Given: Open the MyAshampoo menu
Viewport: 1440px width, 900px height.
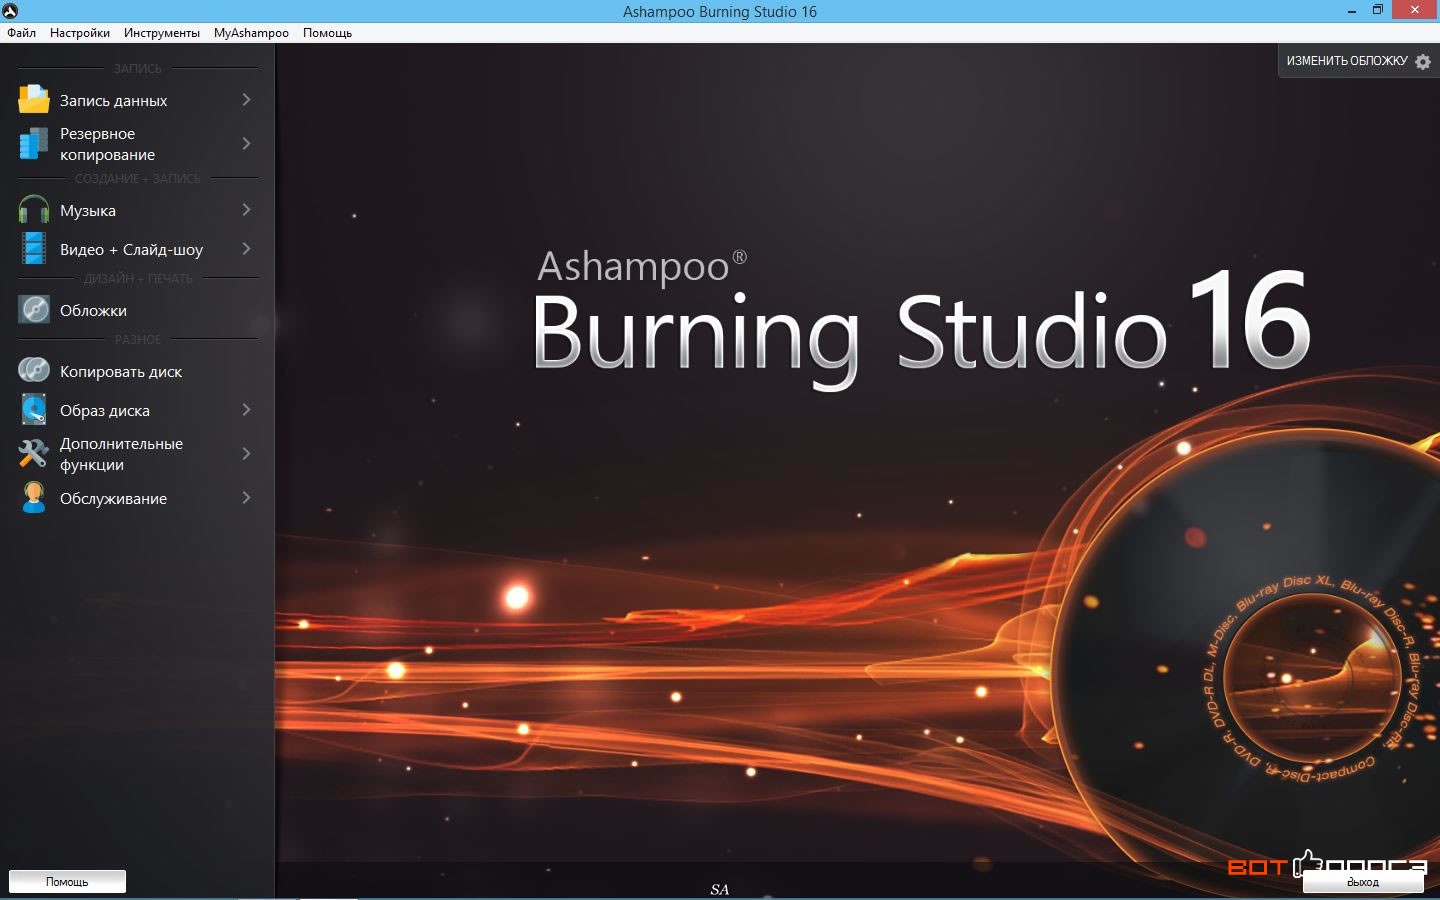Looking at the screenshot, I should [x=251, y=33].
